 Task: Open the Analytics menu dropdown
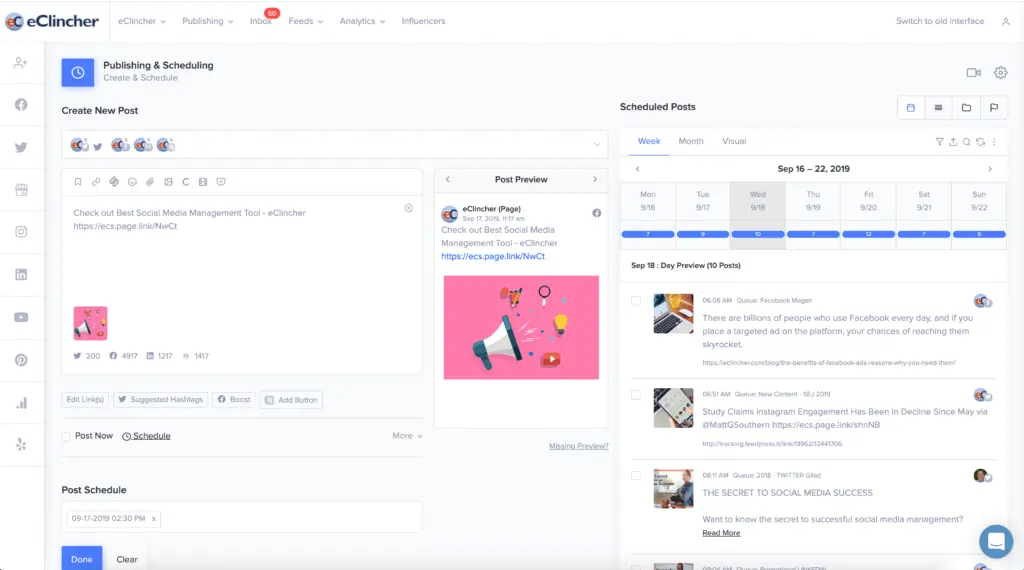[362, 21]
